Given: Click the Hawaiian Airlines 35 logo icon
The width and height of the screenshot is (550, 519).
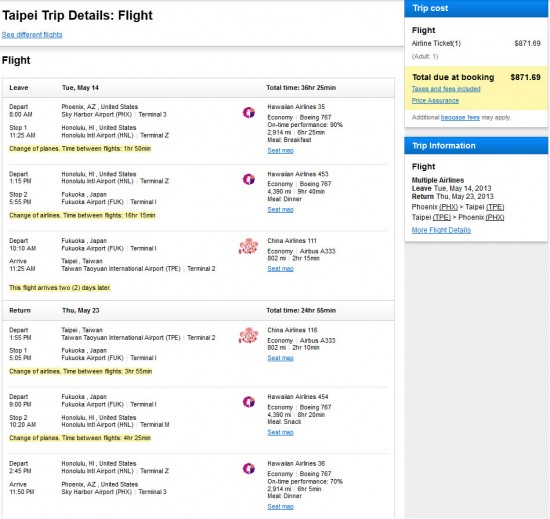Looking at the screenshot, I should (249, 113).
